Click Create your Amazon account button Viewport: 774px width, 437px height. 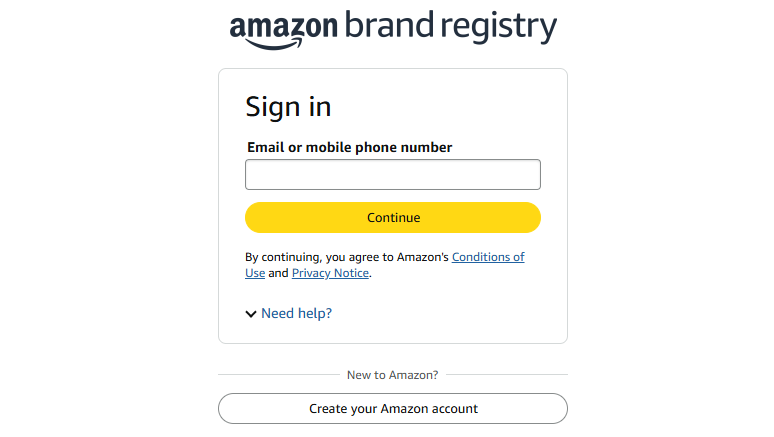[393, 408]
